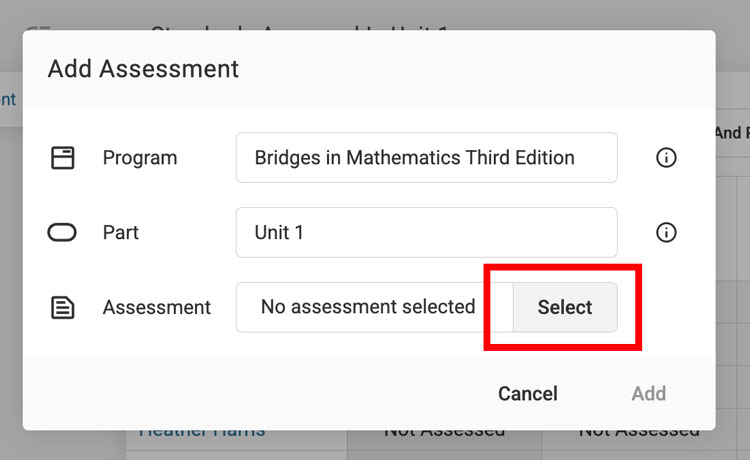Viewport: 750px width, 460px height.
Task: Open the Program dropdown showing Bridges in Mathematics
Action: point(426,158)
